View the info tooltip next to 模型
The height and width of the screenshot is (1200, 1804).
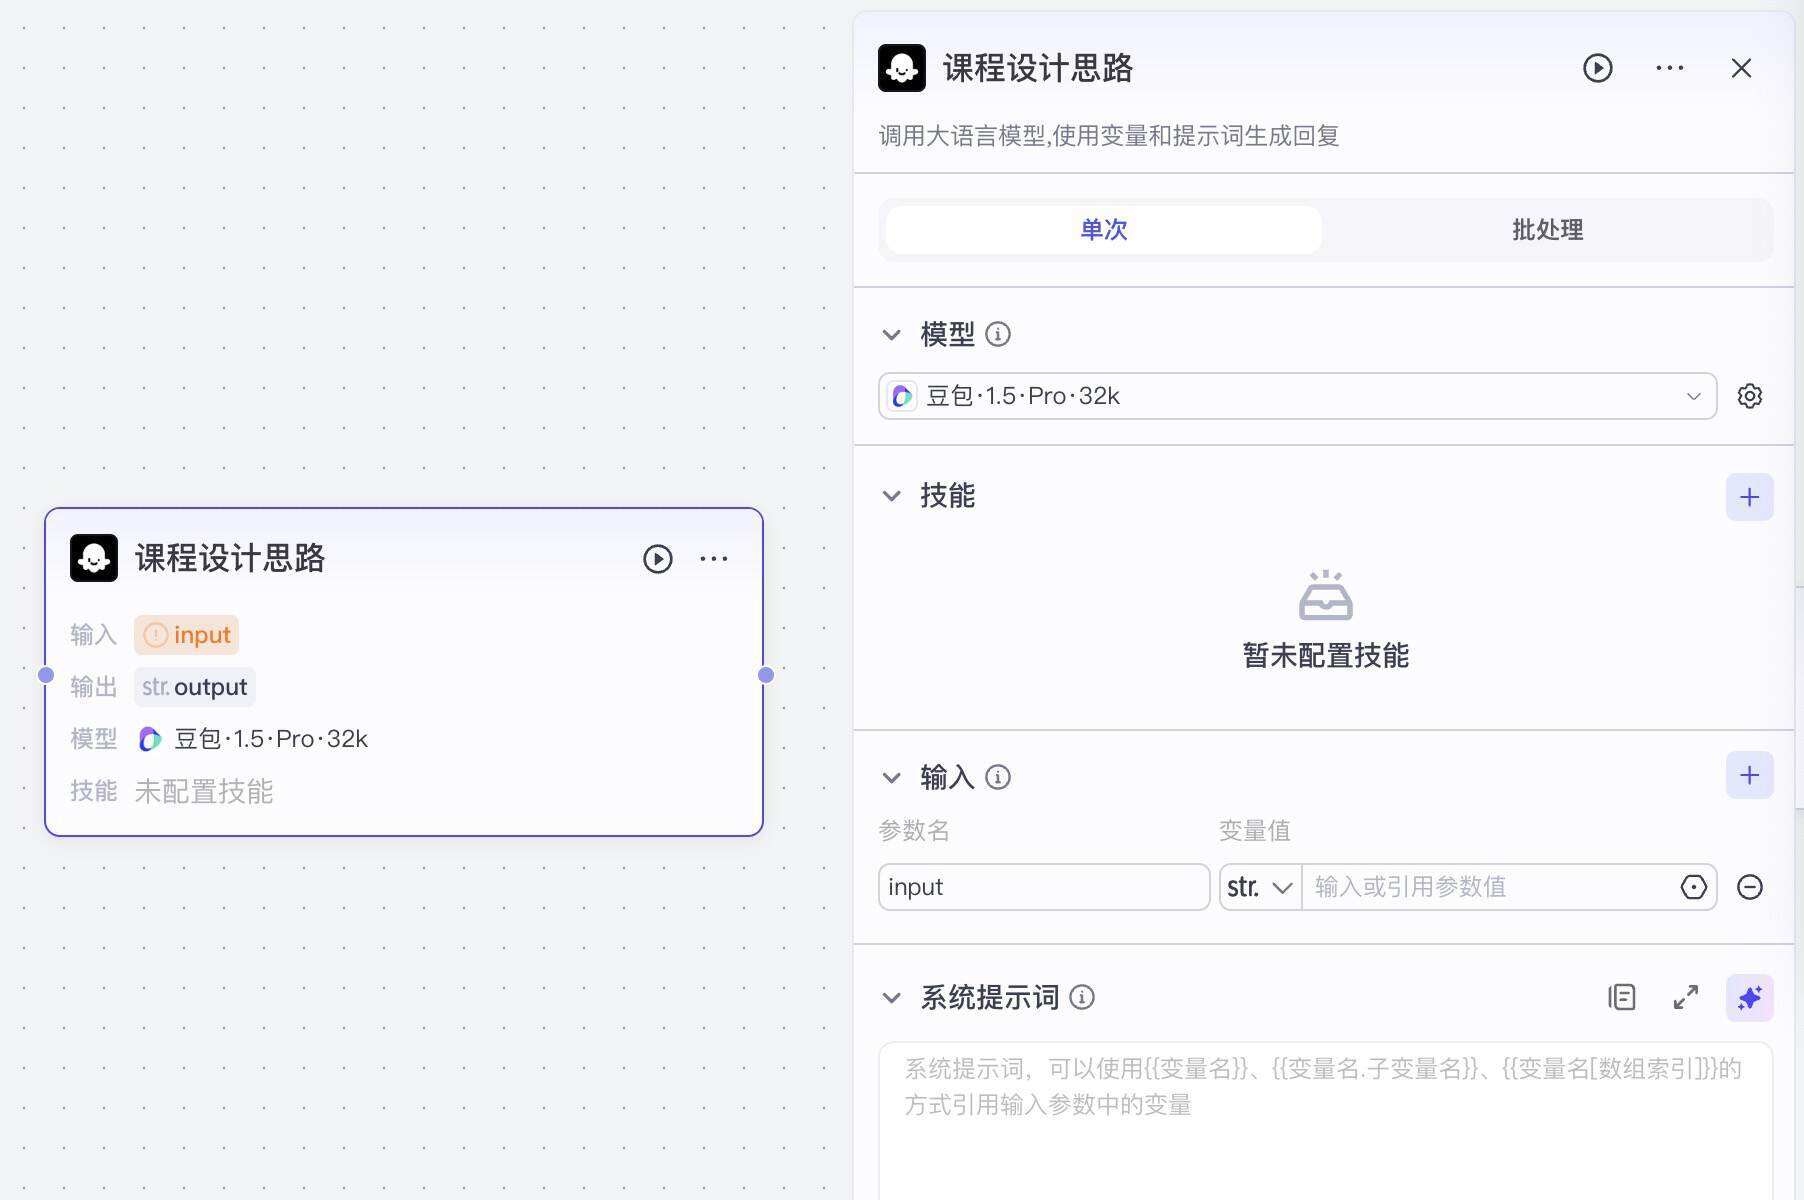point(998,335)
